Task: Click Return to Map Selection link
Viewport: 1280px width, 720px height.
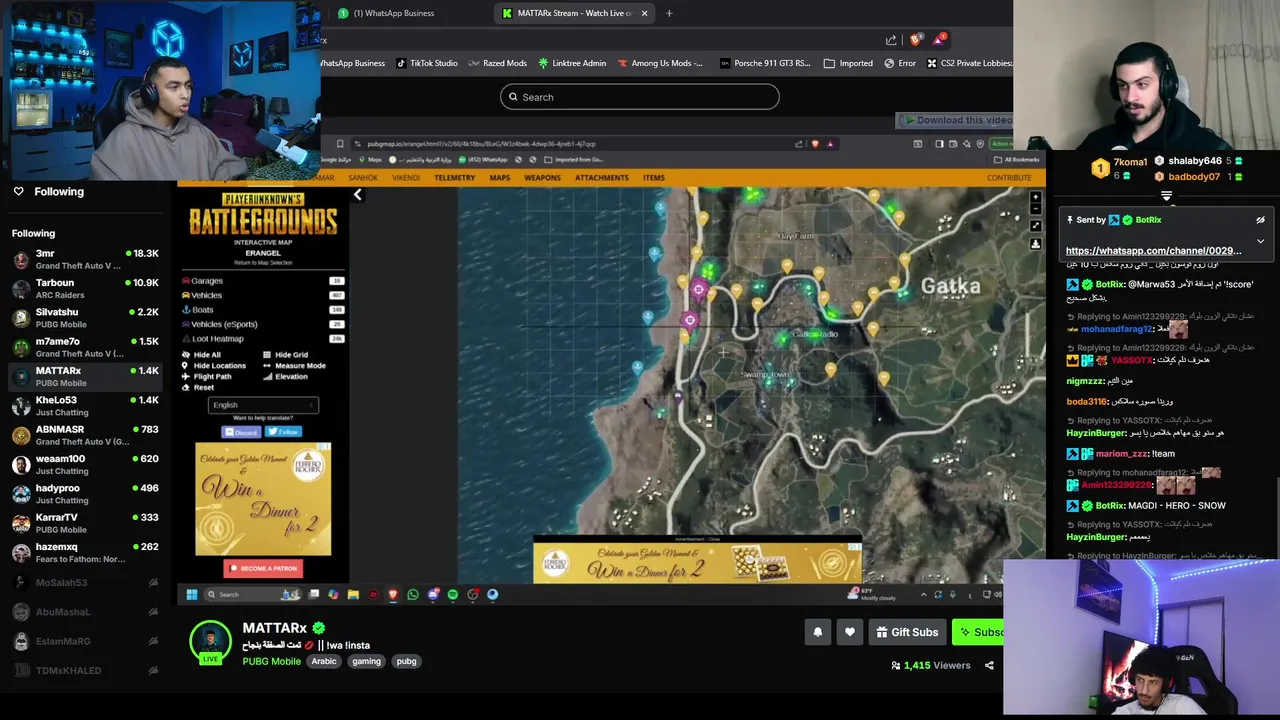Action: pyautogui.click(x=263, y=263)
